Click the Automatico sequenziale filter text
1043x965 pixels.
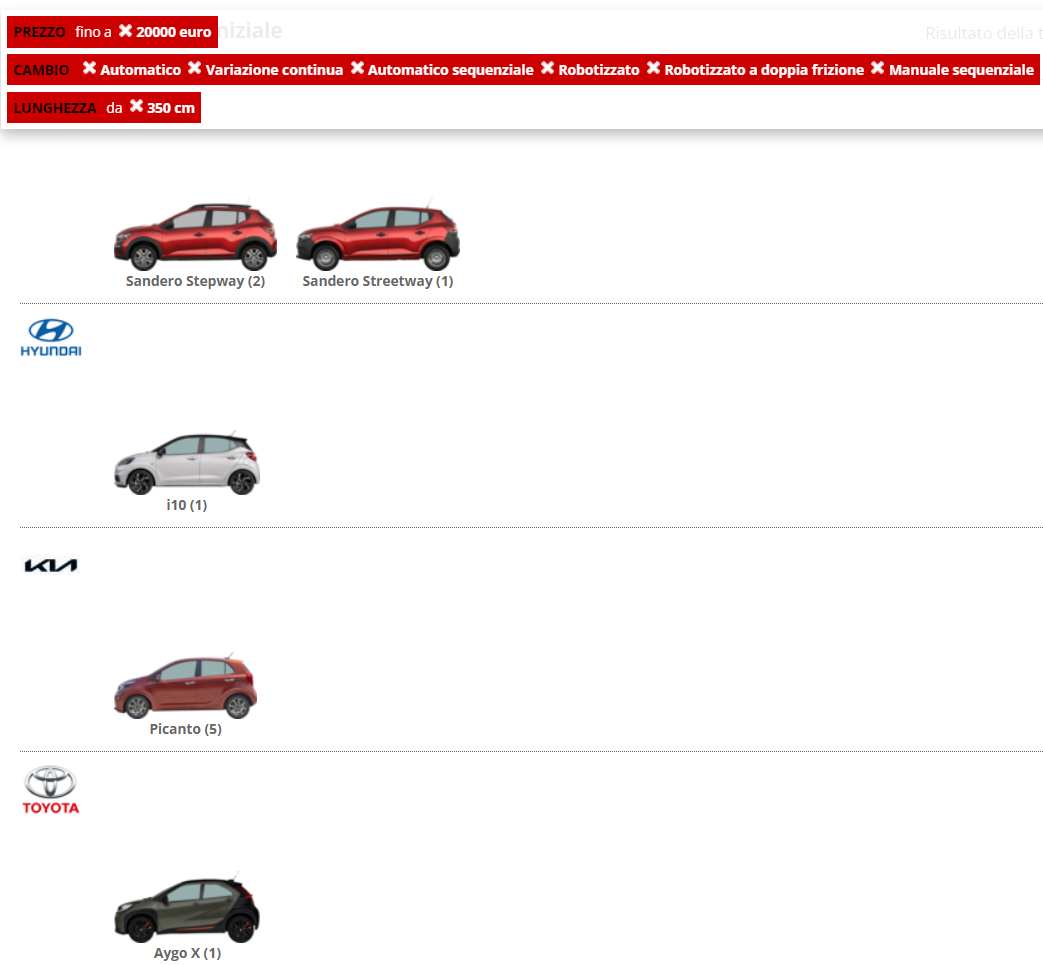pyautogui.click(x=450, y=70)
